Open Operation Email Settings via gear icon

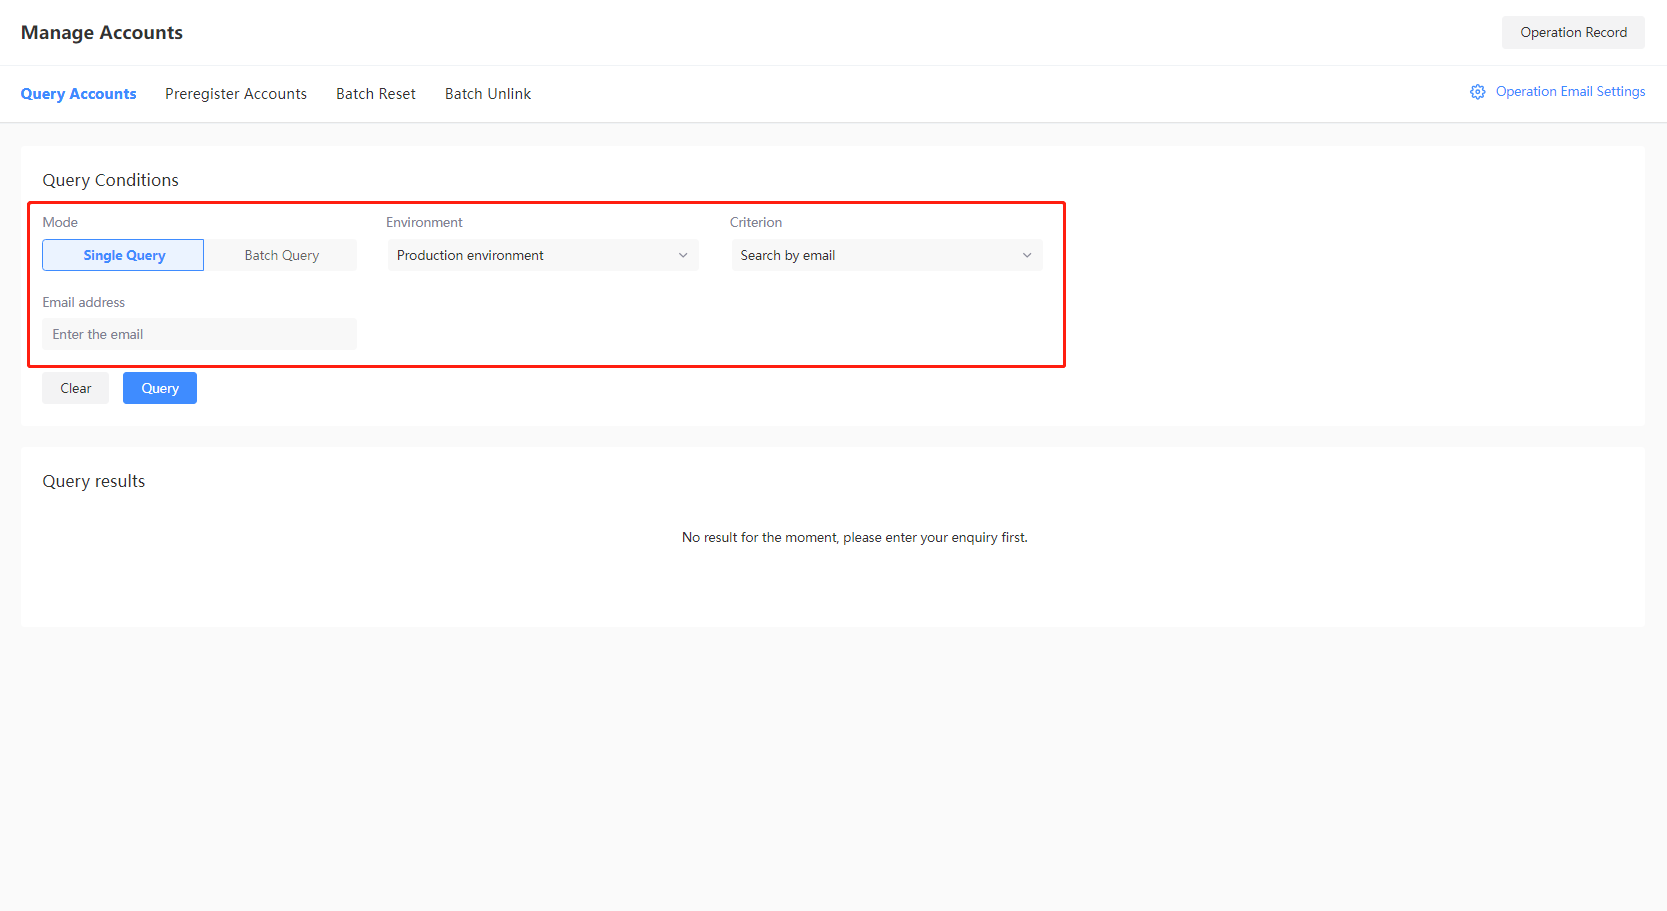(1478, 91)
